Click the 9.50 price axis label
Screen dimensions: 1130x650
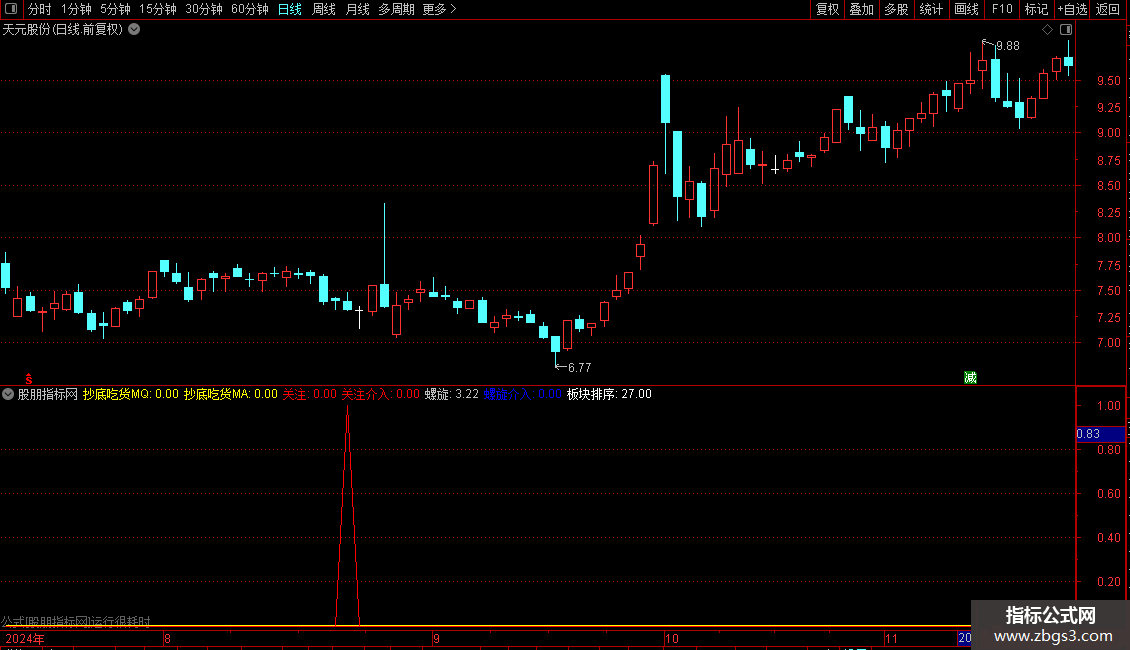[1108, 81]
